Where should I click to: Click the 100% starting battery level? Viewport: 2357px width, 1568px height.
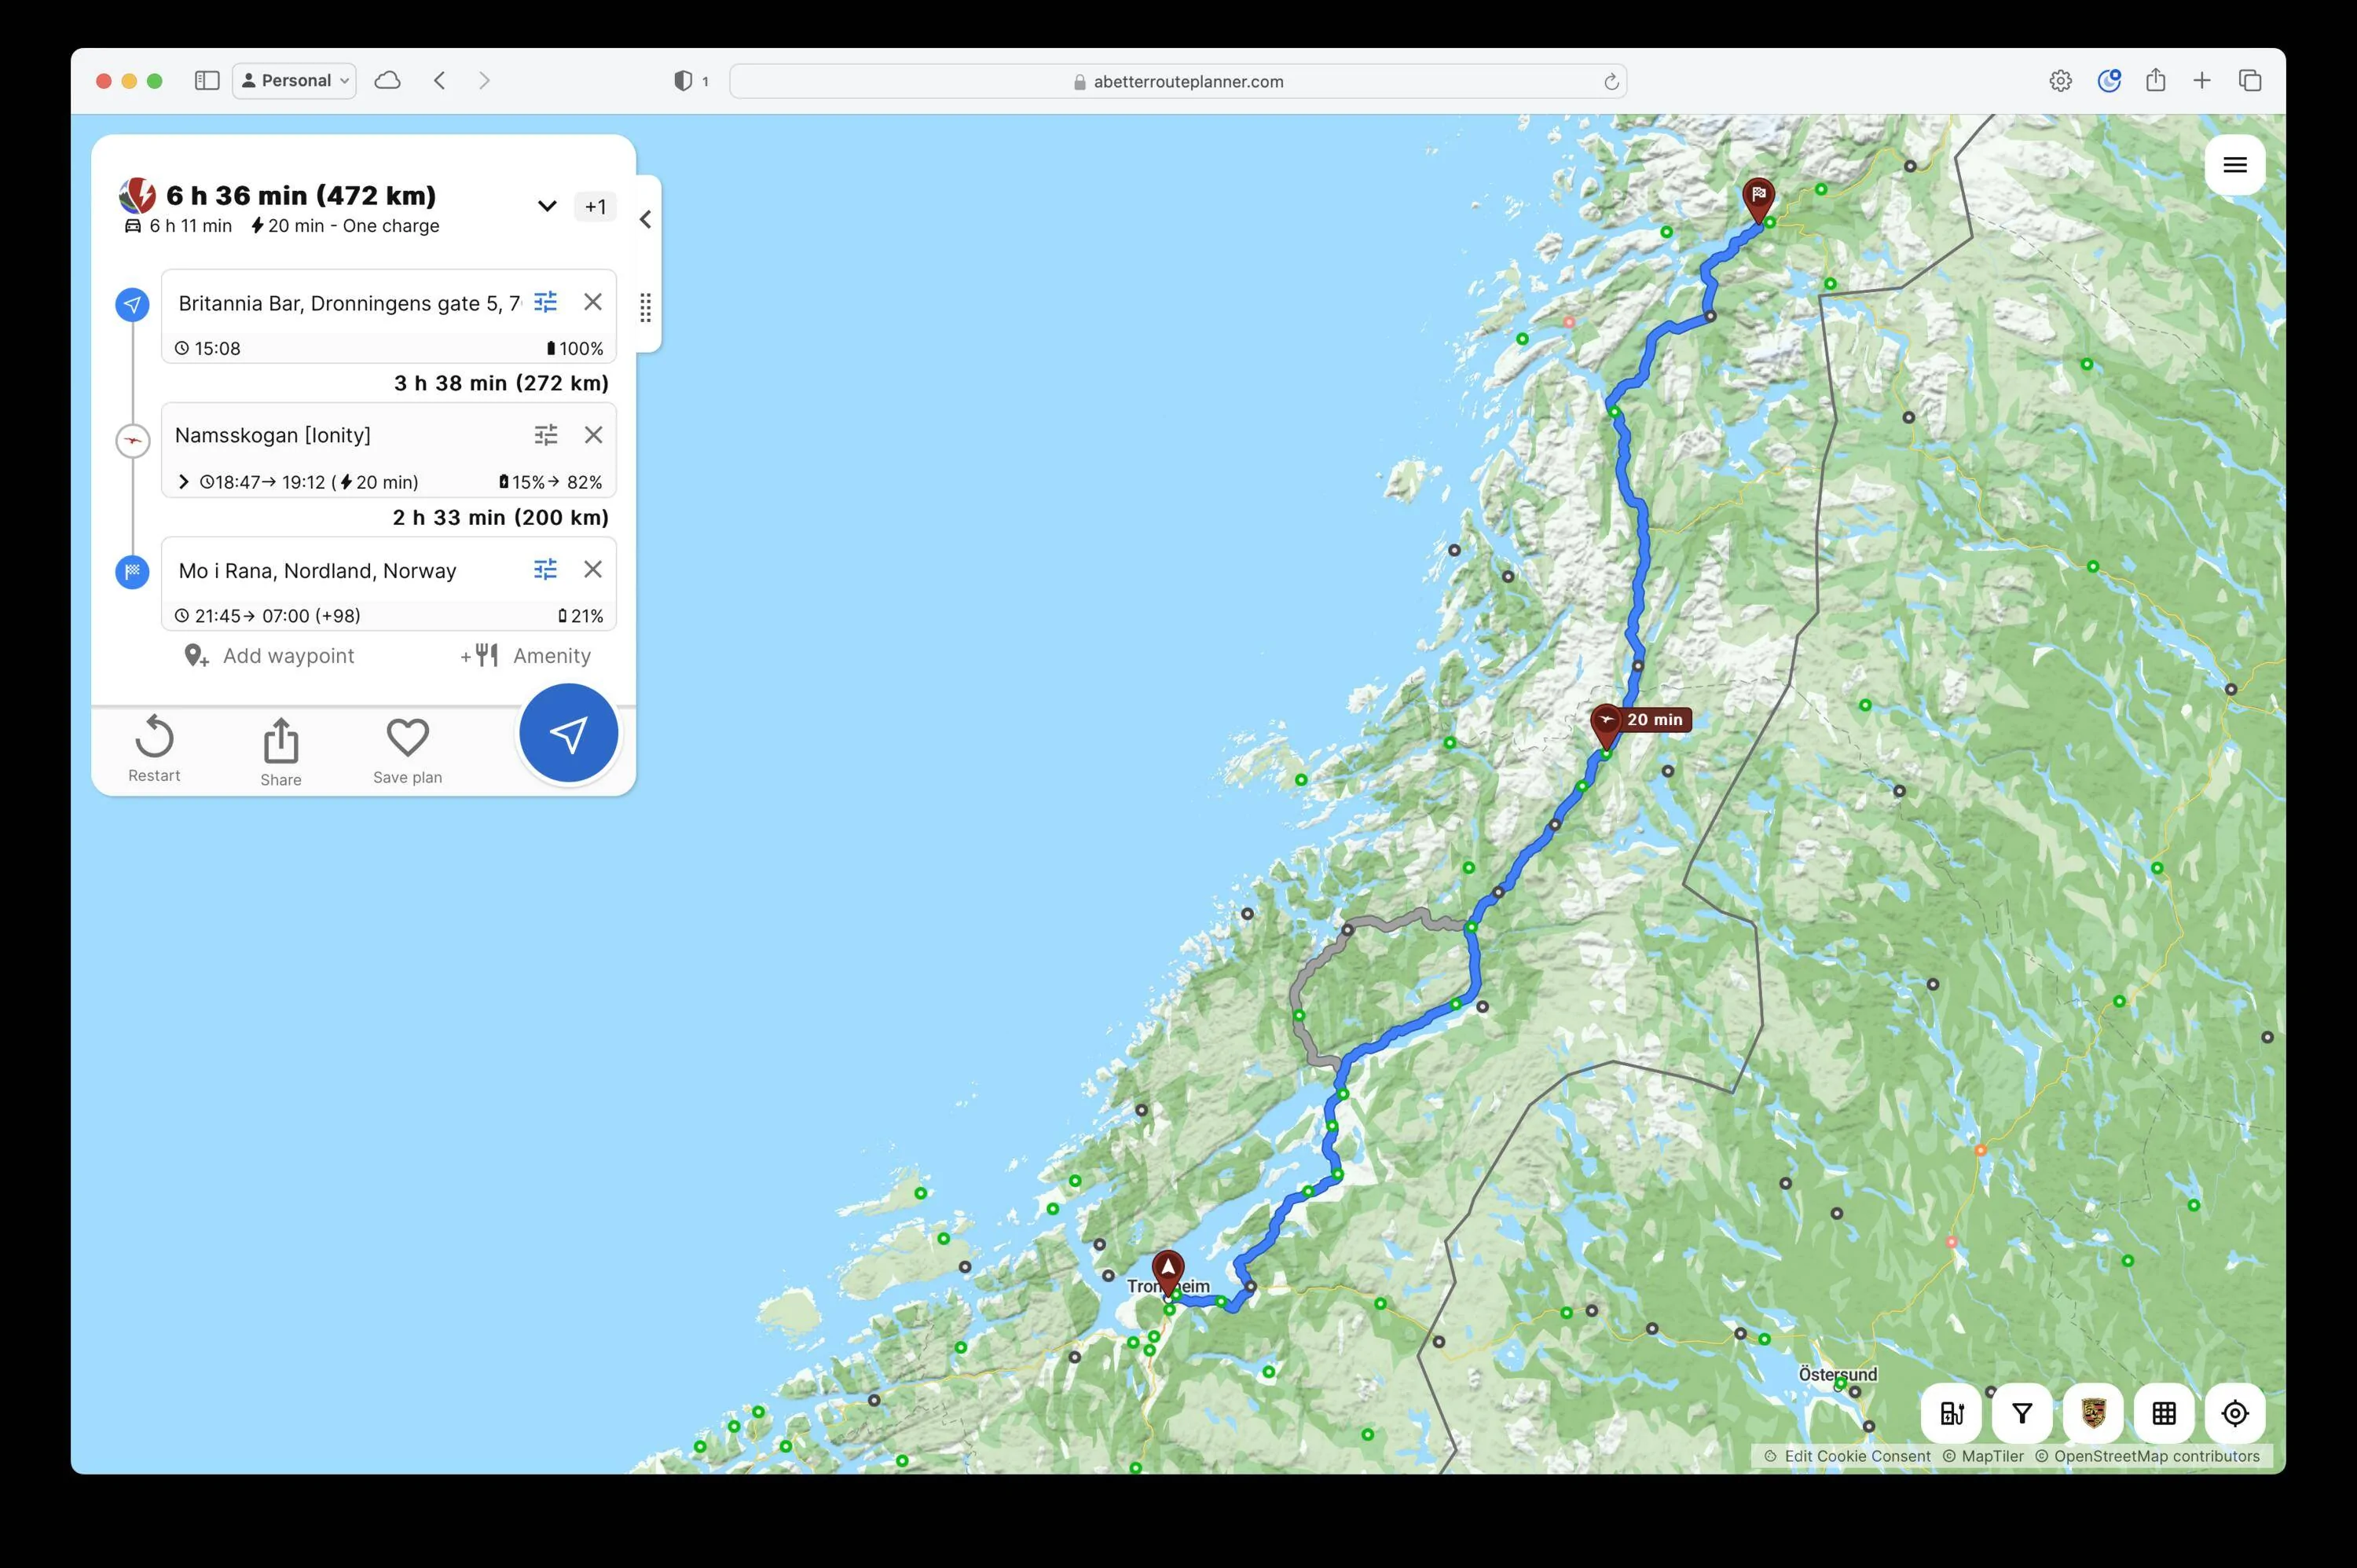point(574,348)
